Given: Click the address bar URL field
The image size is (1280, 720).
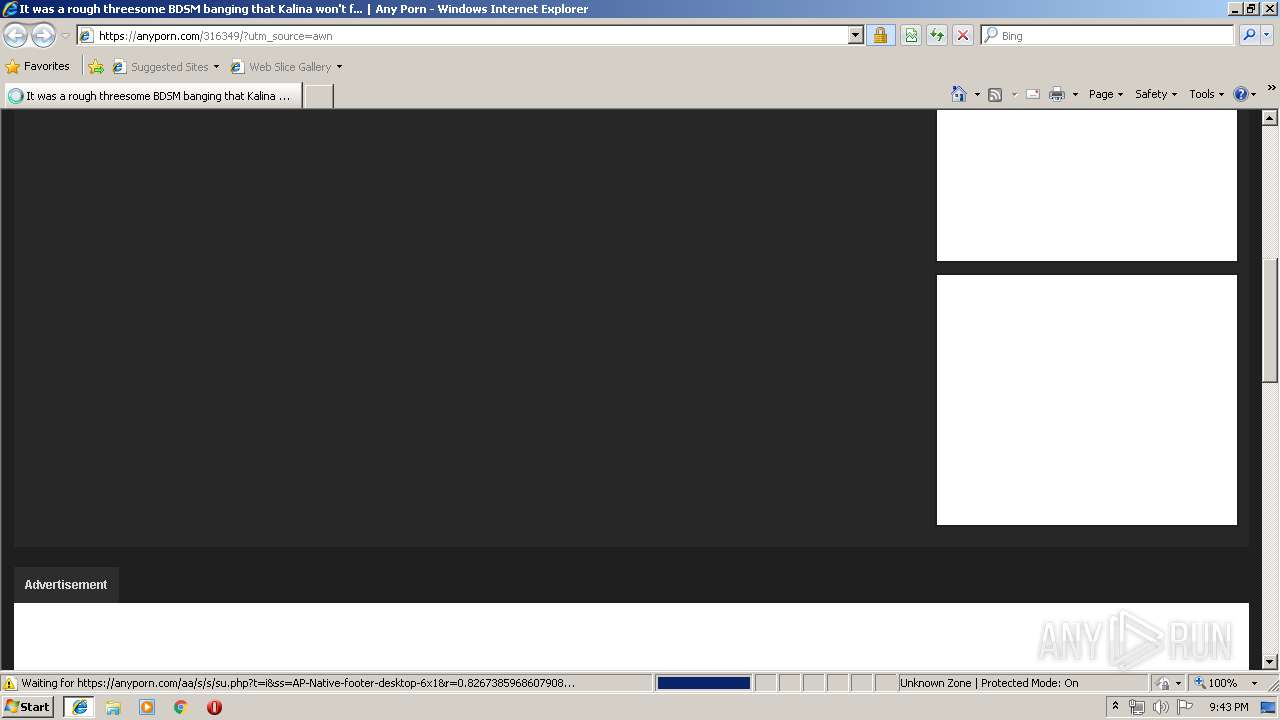Looking at the screenshot, I should pos(462,36).
